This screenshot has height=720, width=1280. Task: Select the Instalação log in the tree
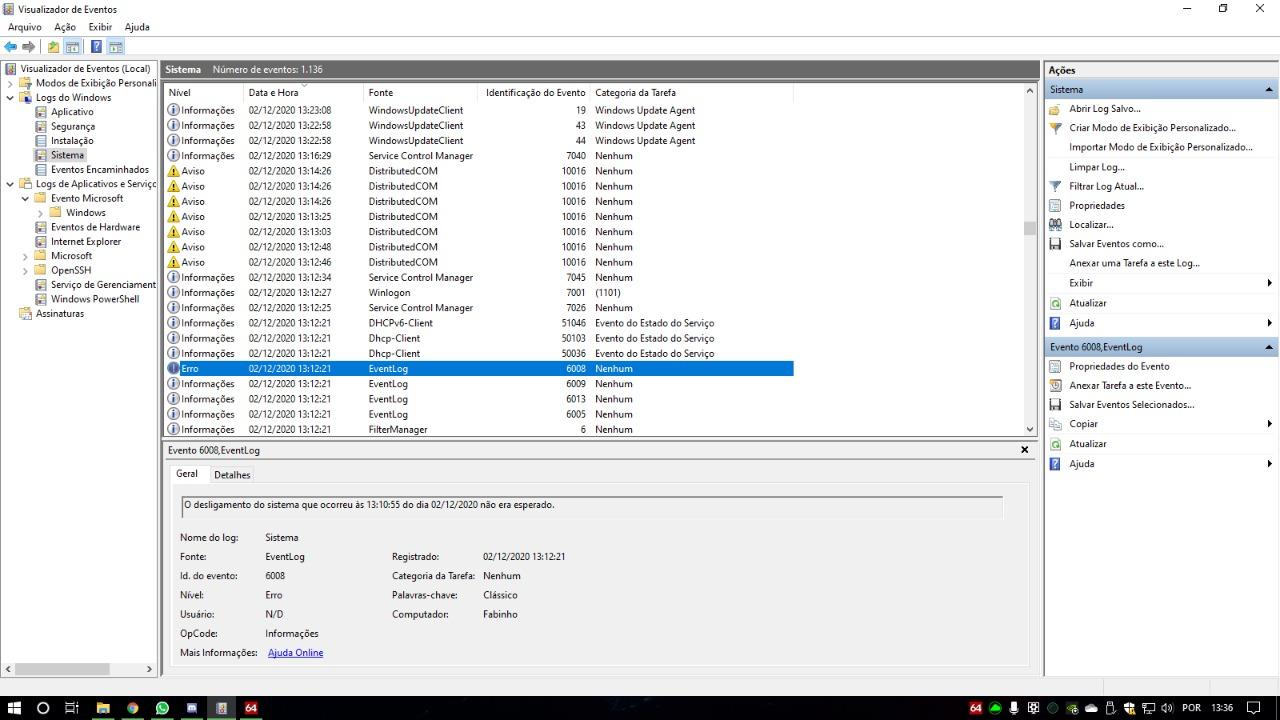(72, 141)
